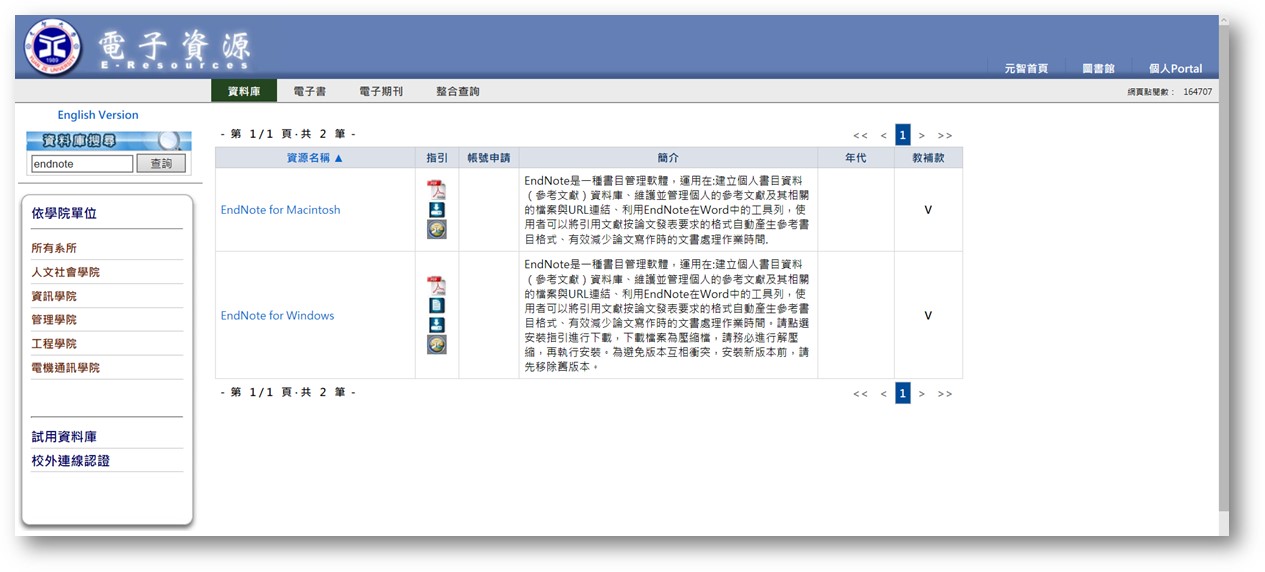Click the 簡介 column header
The width and height of the screenshot is (1265, 572).
click(668, 158)
